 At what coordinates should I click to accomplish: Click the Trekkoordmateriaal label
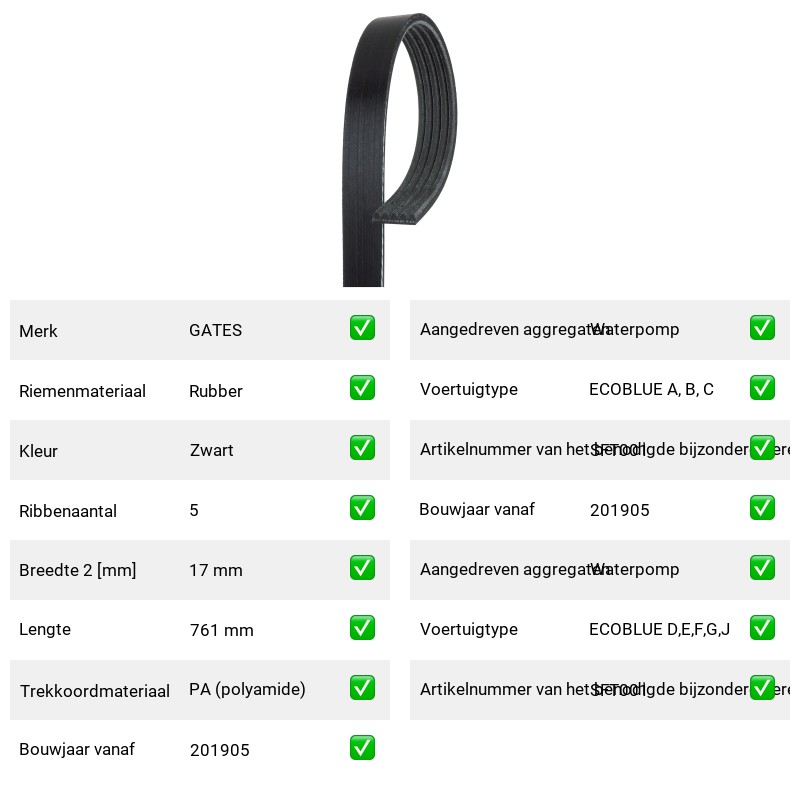[x=94, y=691]
